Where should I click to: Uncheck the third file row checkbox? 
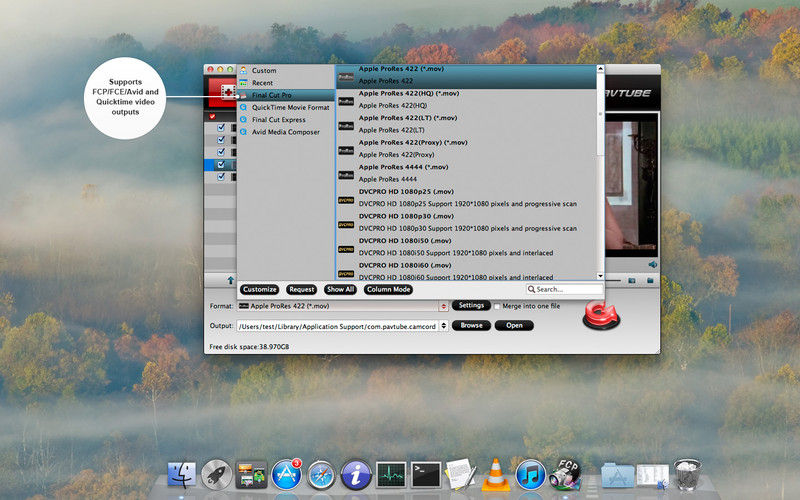(221, 152)
